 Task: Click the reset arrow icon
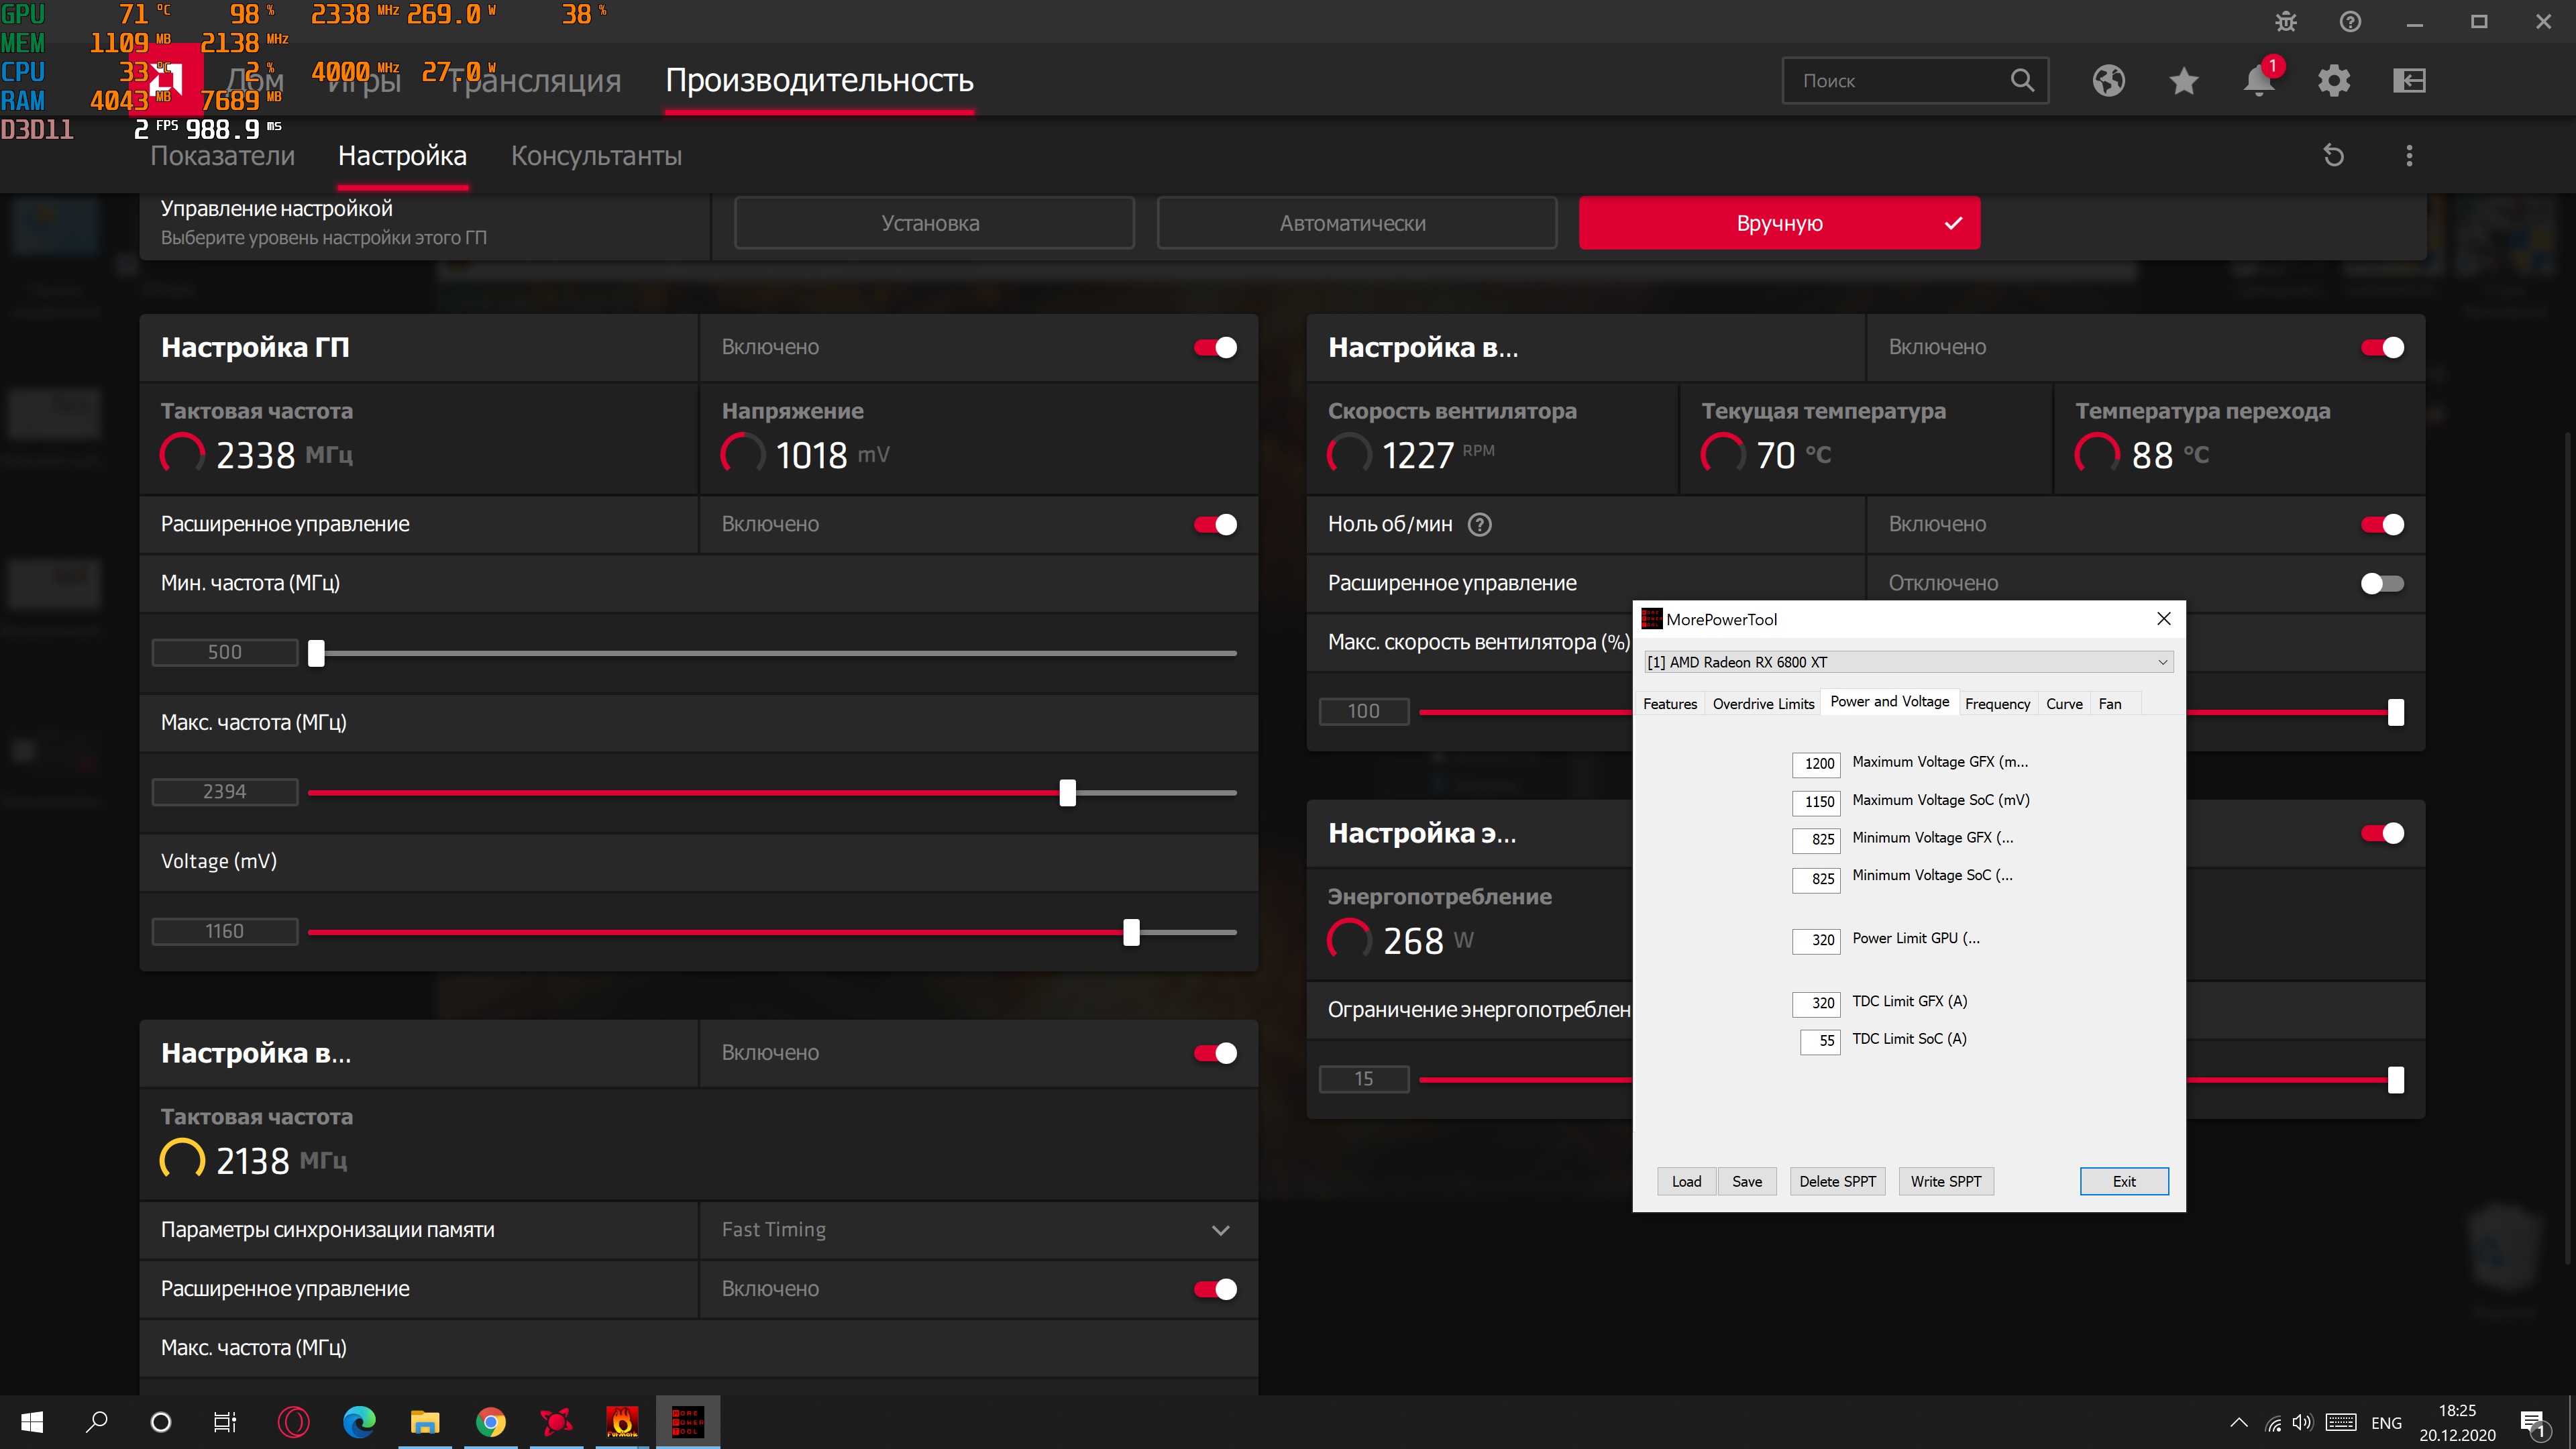click(x=2333, y=156)
